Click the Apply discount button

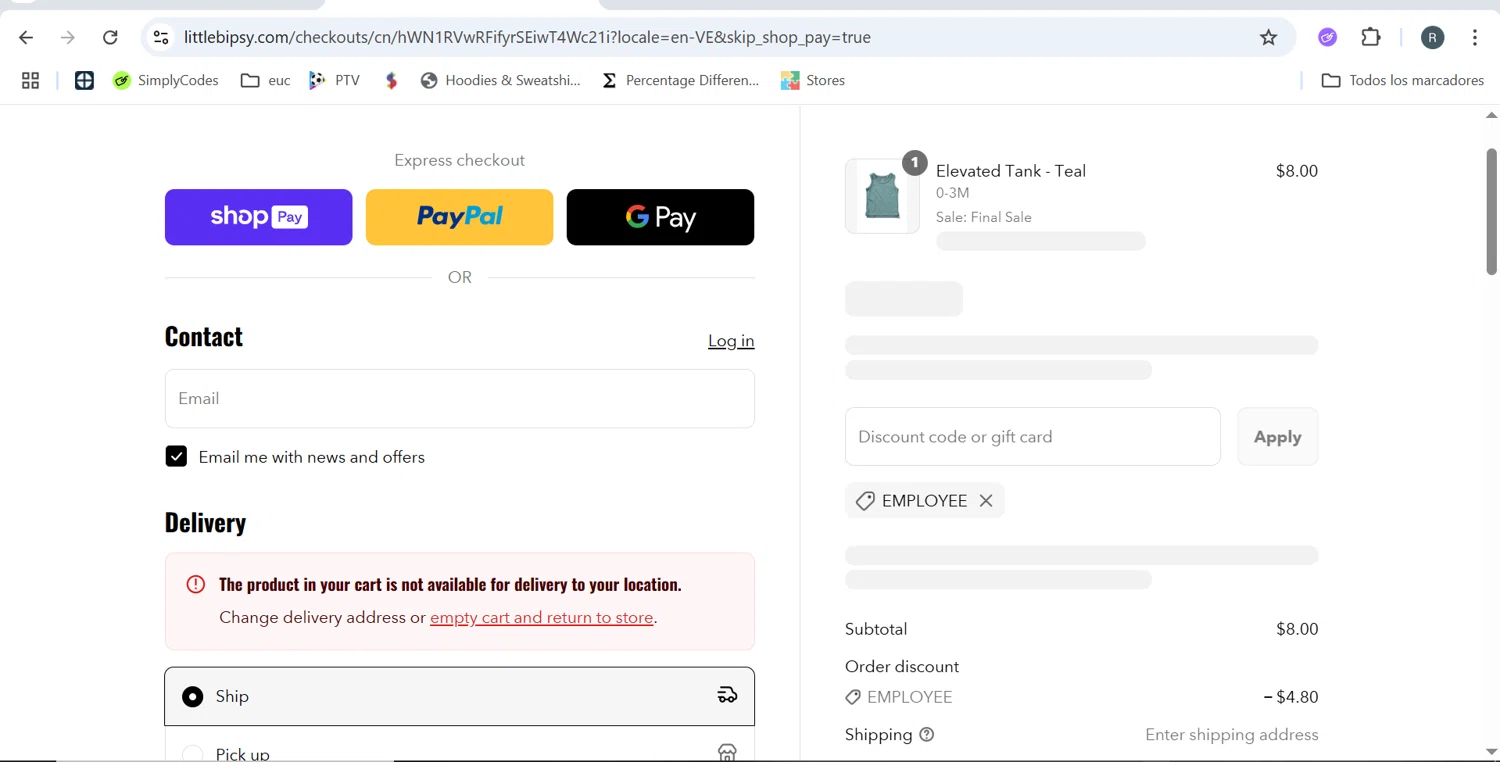coord(1278,437)
